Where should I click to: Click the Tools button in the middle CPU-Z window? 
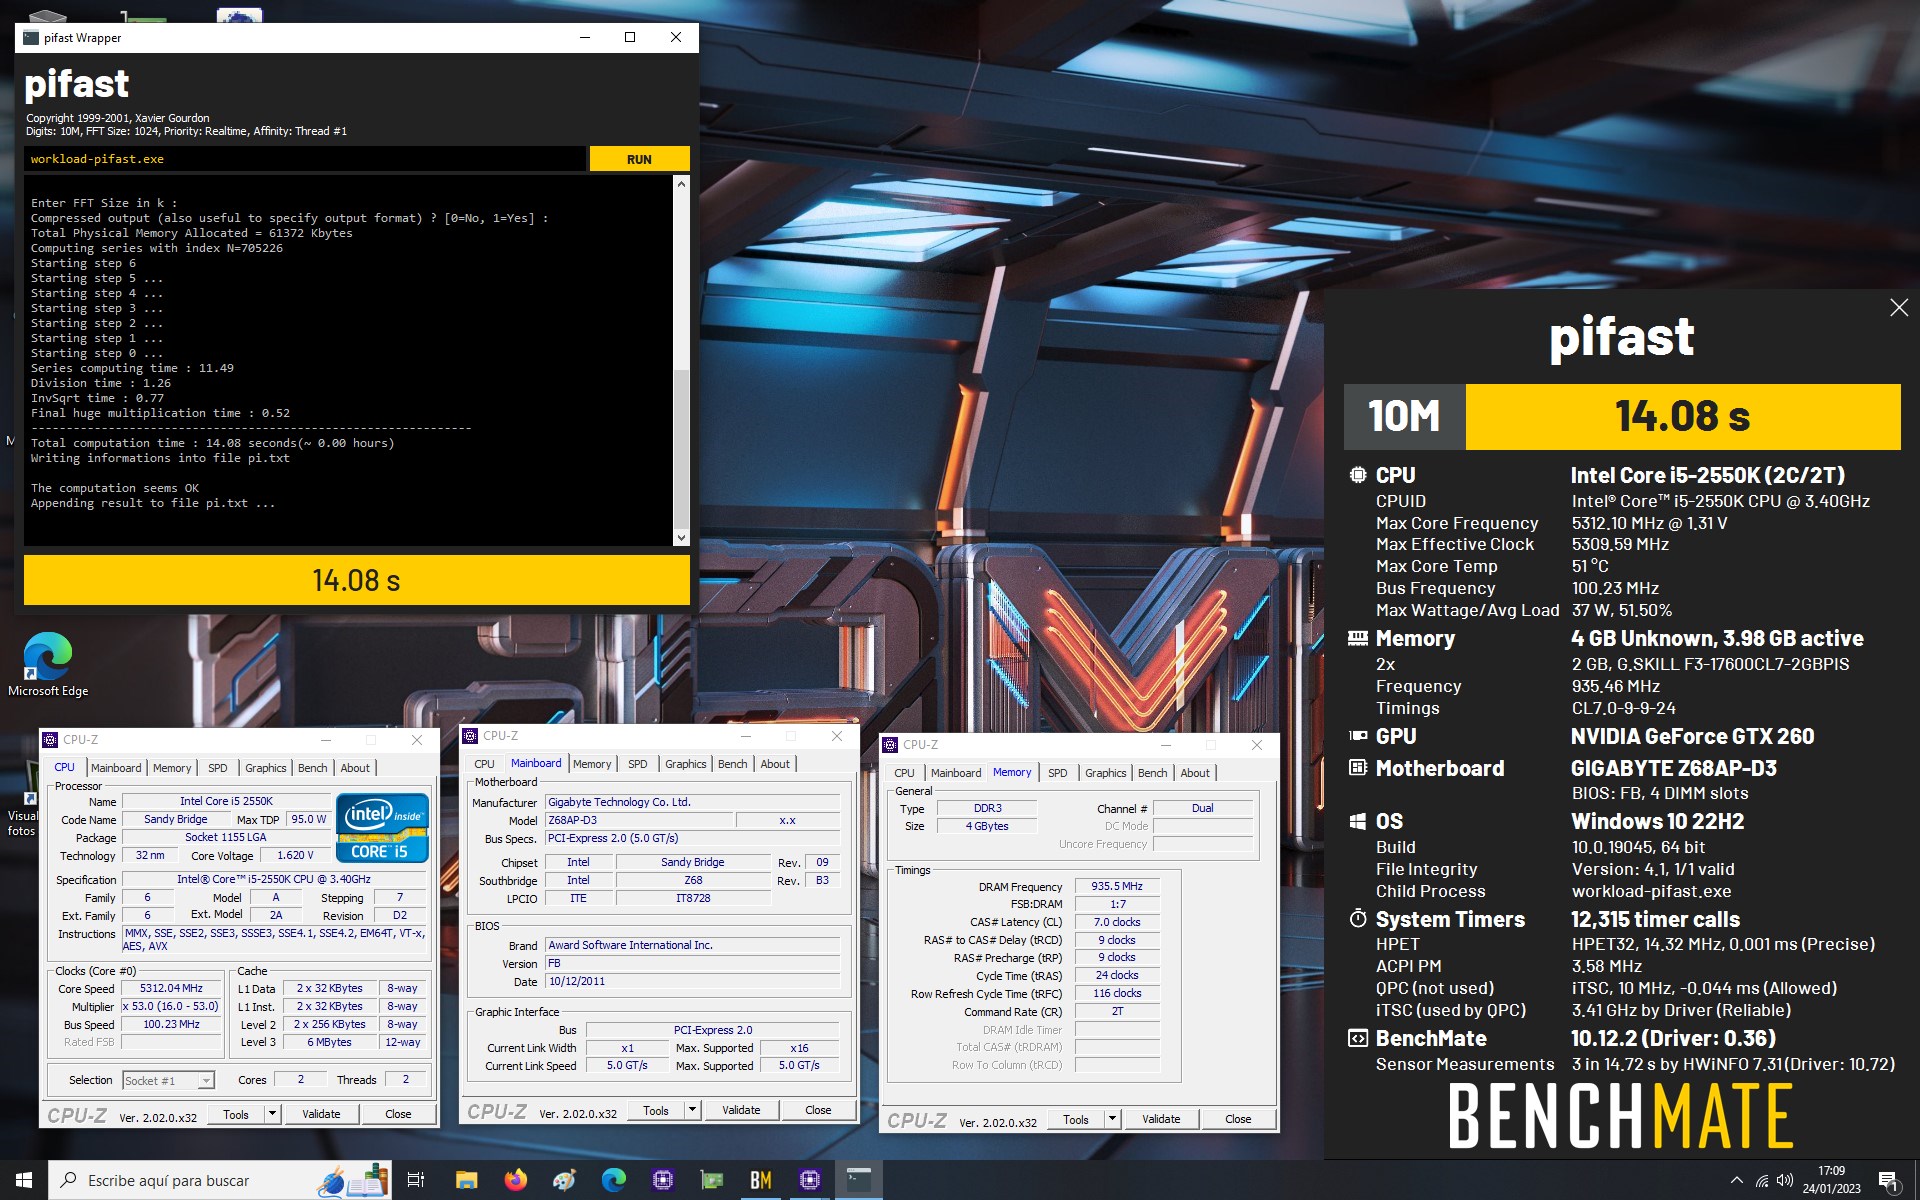pos(656,1110)
